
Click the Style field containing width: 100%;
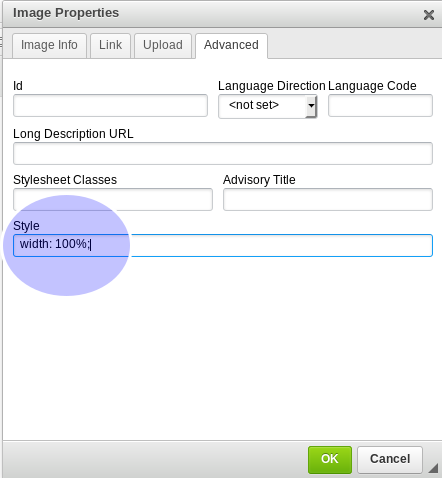click(x=223, y=246)
